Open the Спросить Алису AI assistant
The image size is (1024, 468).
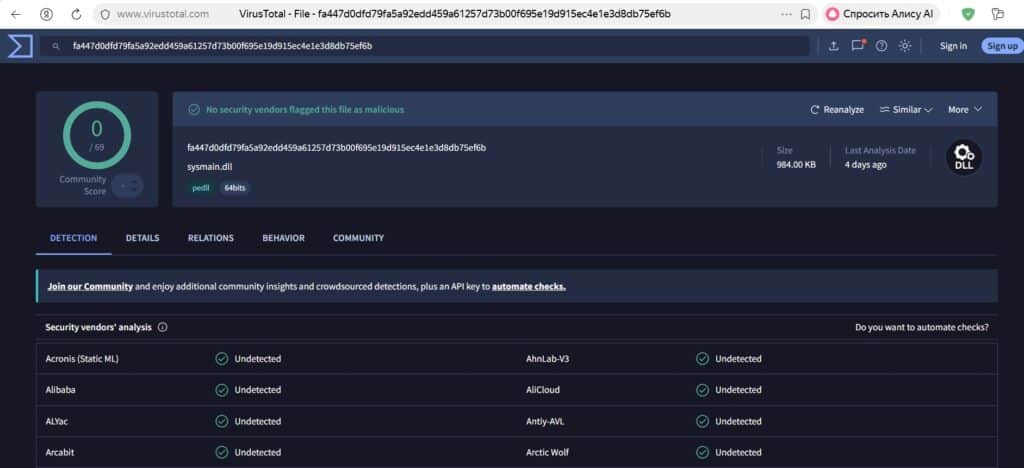point(881,14)
